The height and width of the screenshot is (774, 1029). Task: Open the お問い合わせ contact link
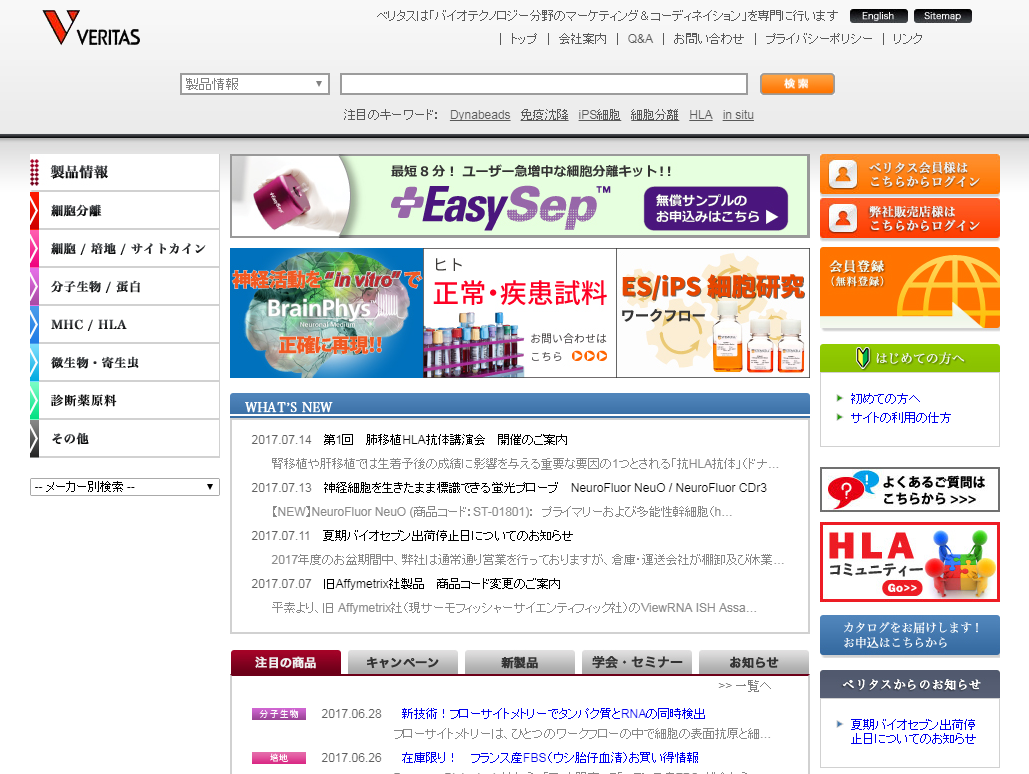[709, 39]
